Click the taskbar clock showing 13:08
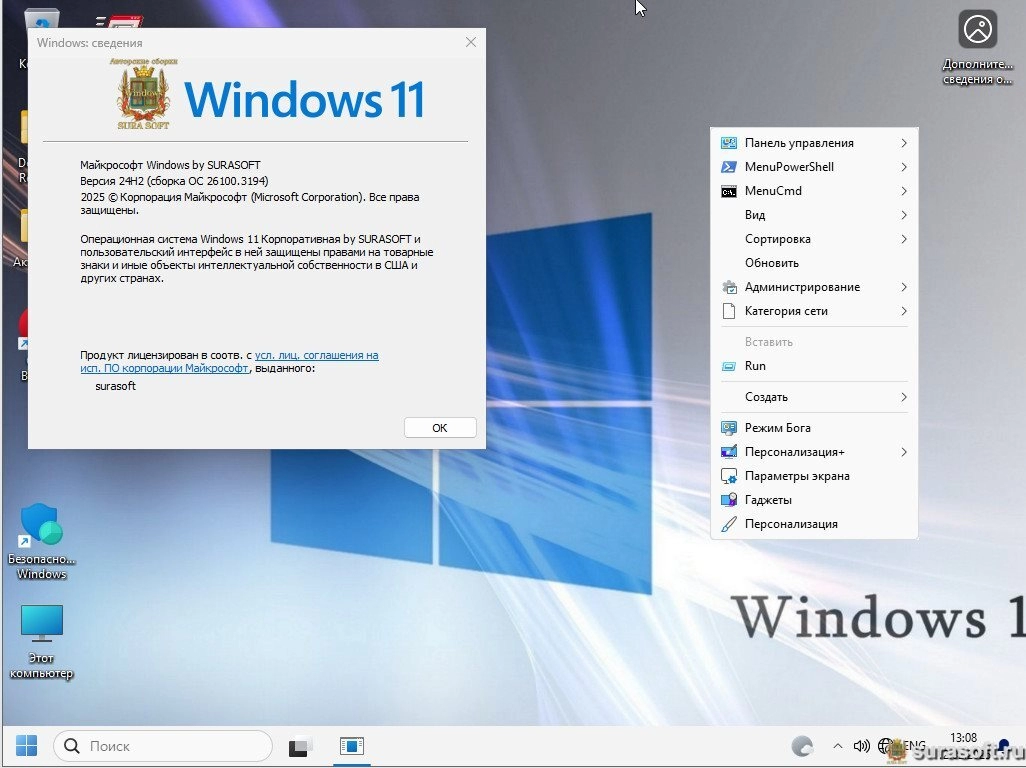The height and width of the screenshot is (768, 1026). coord(963,738)
